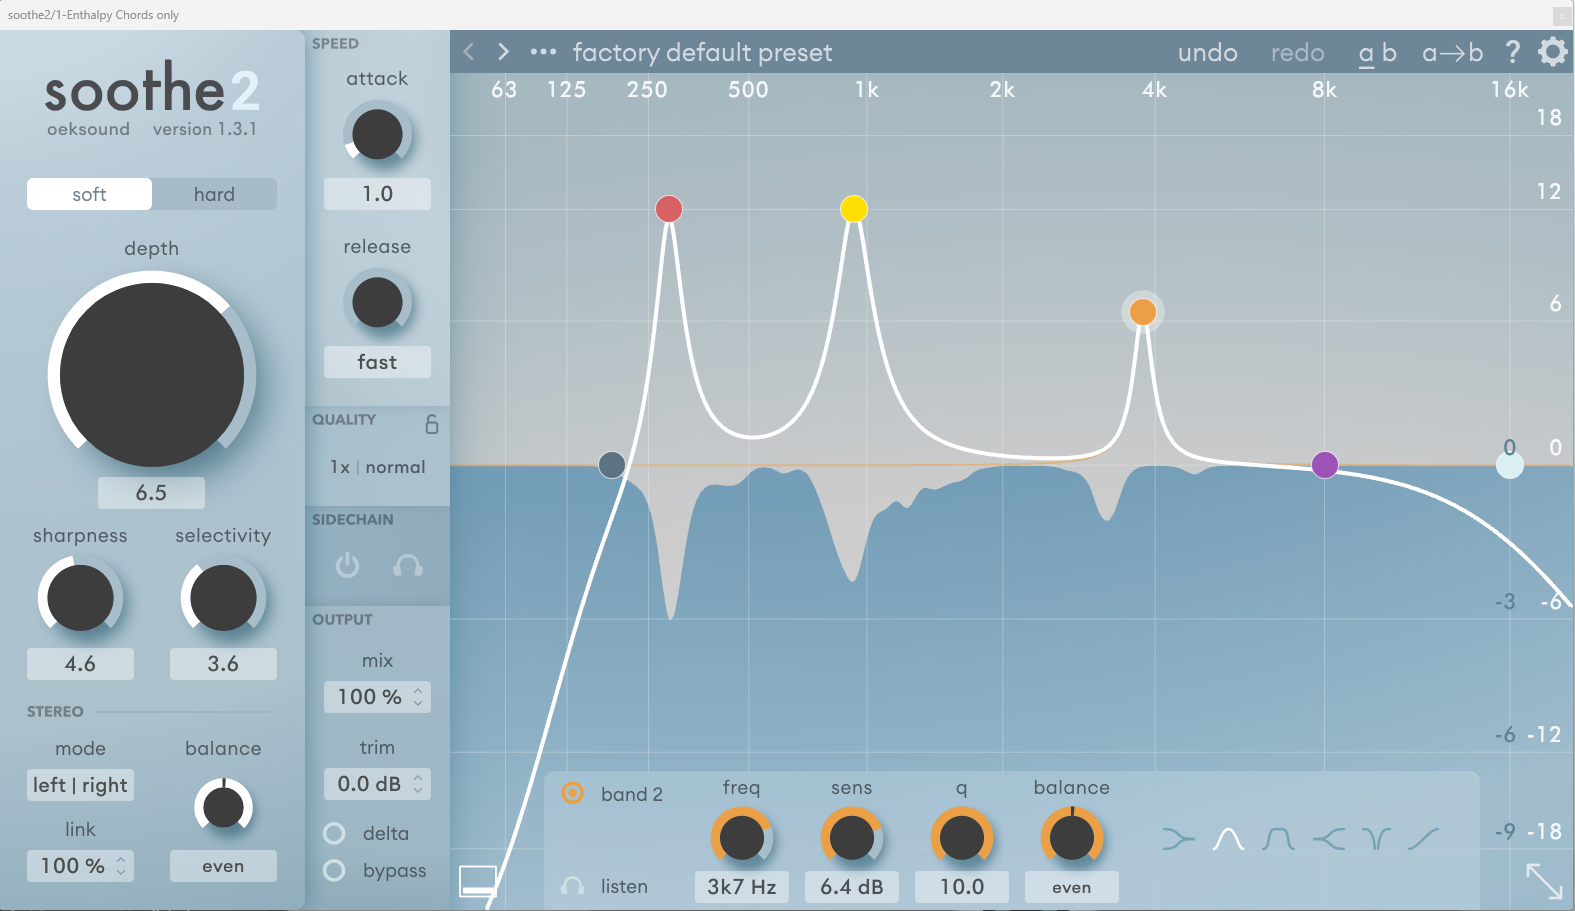Click the sharpness knob
Image resolution: width=1575 pixels, height=911 pixels.
pos(80,598)
